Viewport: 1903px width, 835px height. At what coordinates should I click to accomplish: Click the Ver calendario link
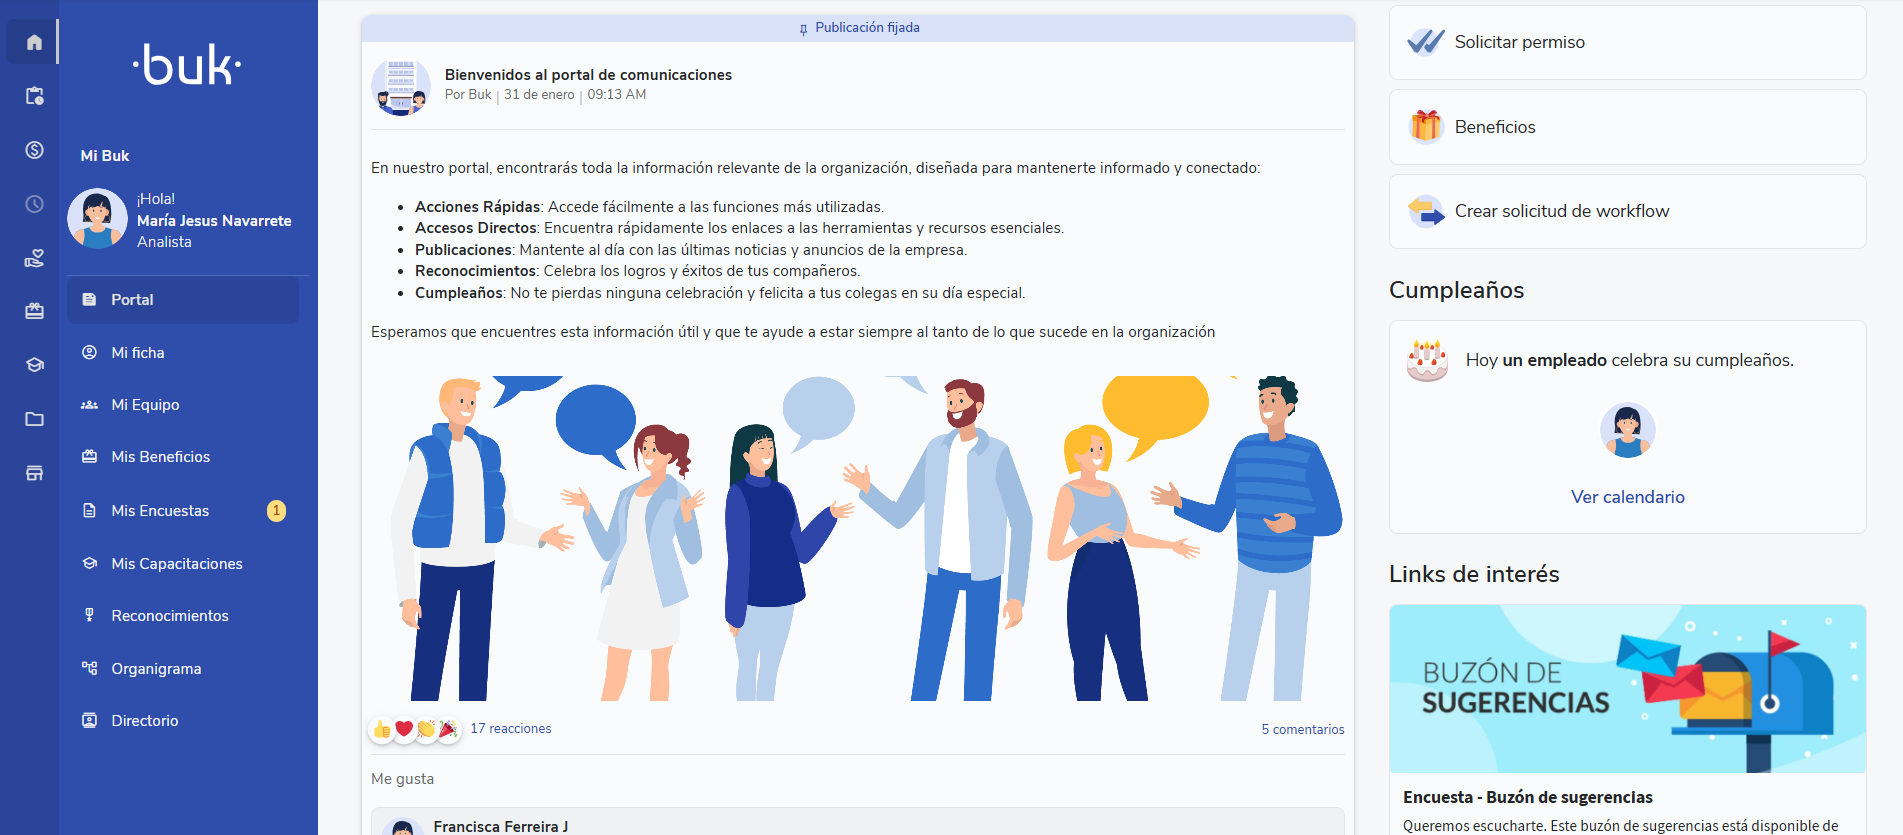[1627, 497]
